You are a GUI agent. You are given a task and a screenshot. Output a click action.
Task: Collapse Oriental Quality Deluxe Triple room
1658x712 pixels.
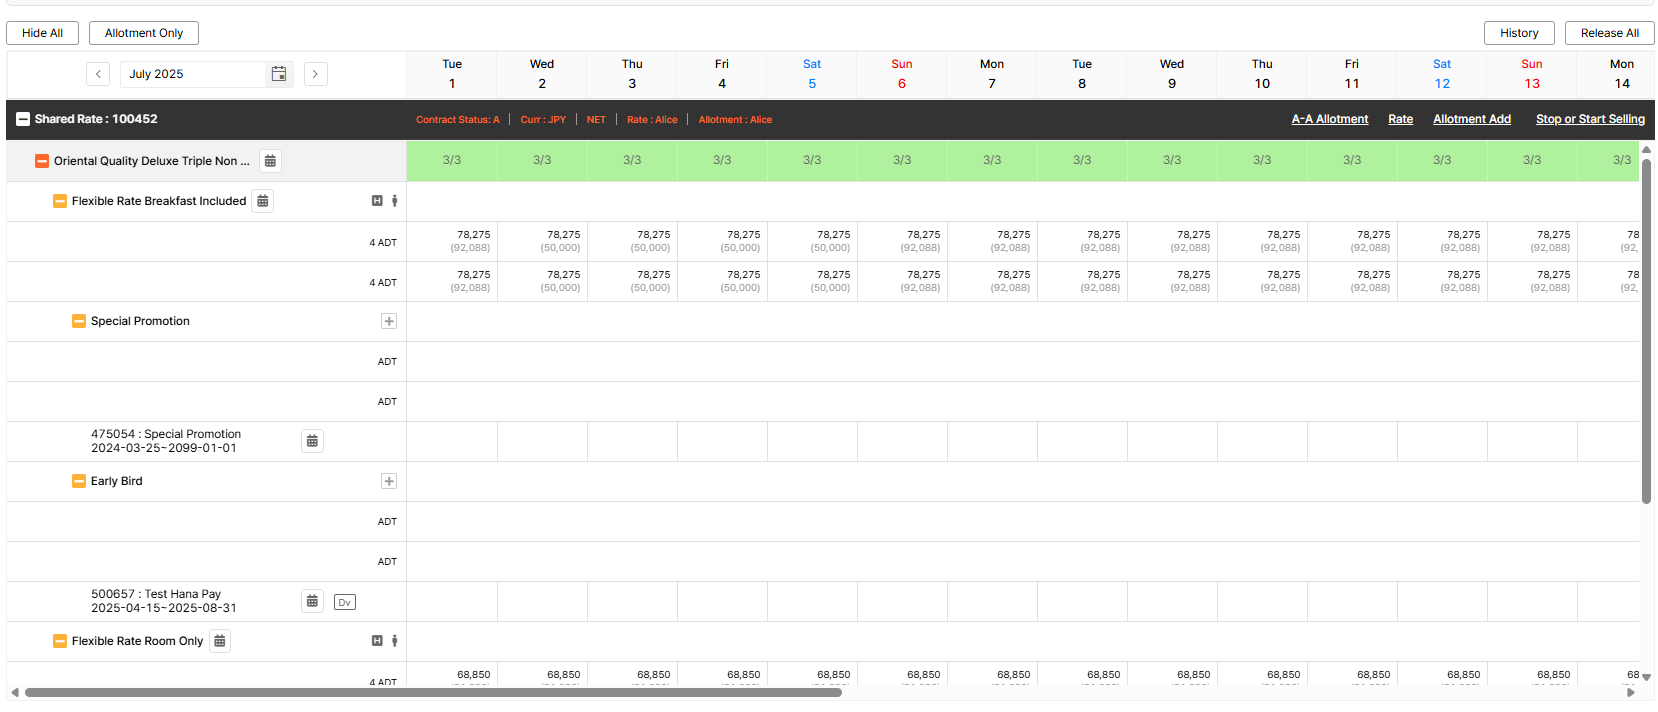point(42,161)
